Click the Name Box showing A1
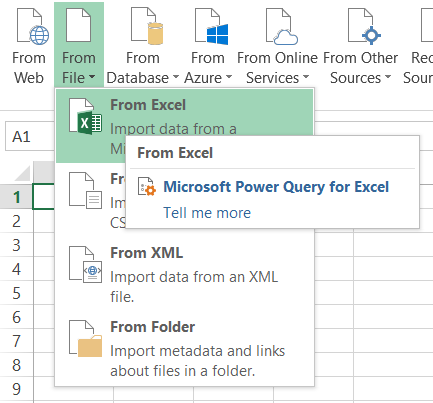433x403 pixels. [30, 137]
